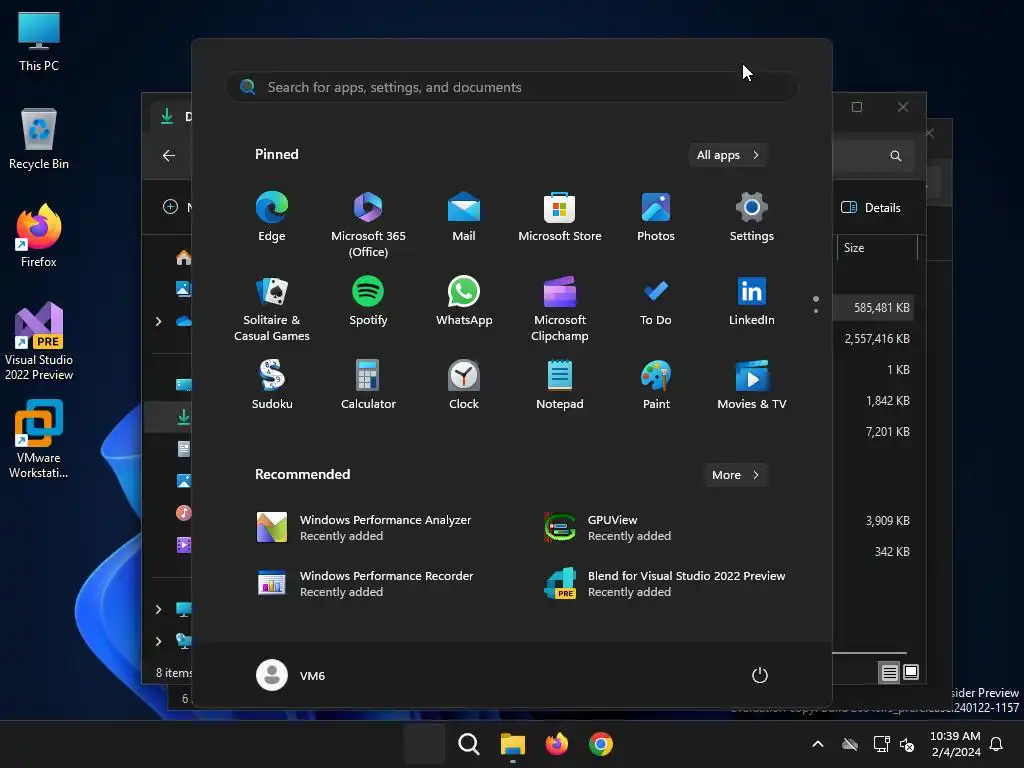Click the New (+) button in File Explorer
This screenshot has height=768, width=1024.
[x=170, y=207]
